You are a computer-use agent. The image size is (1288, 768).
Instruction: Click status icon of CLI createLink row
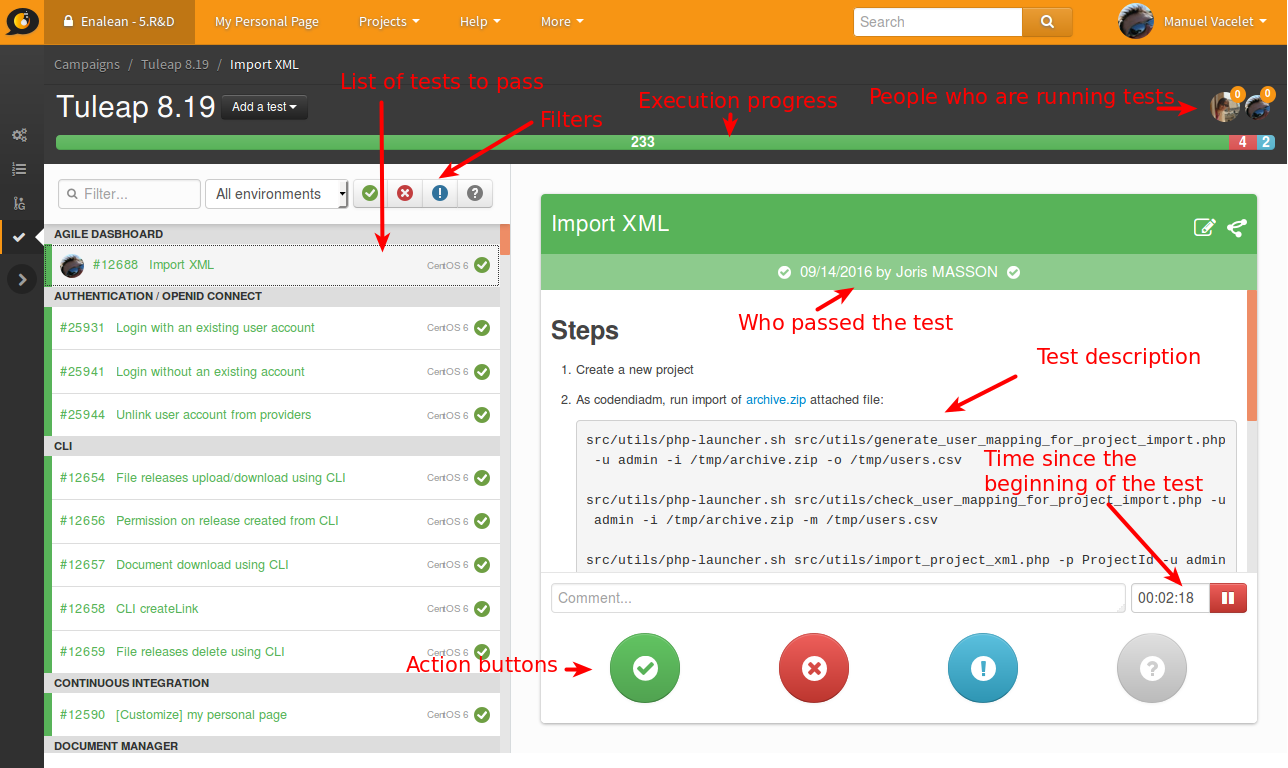click(x=482, y=609)
